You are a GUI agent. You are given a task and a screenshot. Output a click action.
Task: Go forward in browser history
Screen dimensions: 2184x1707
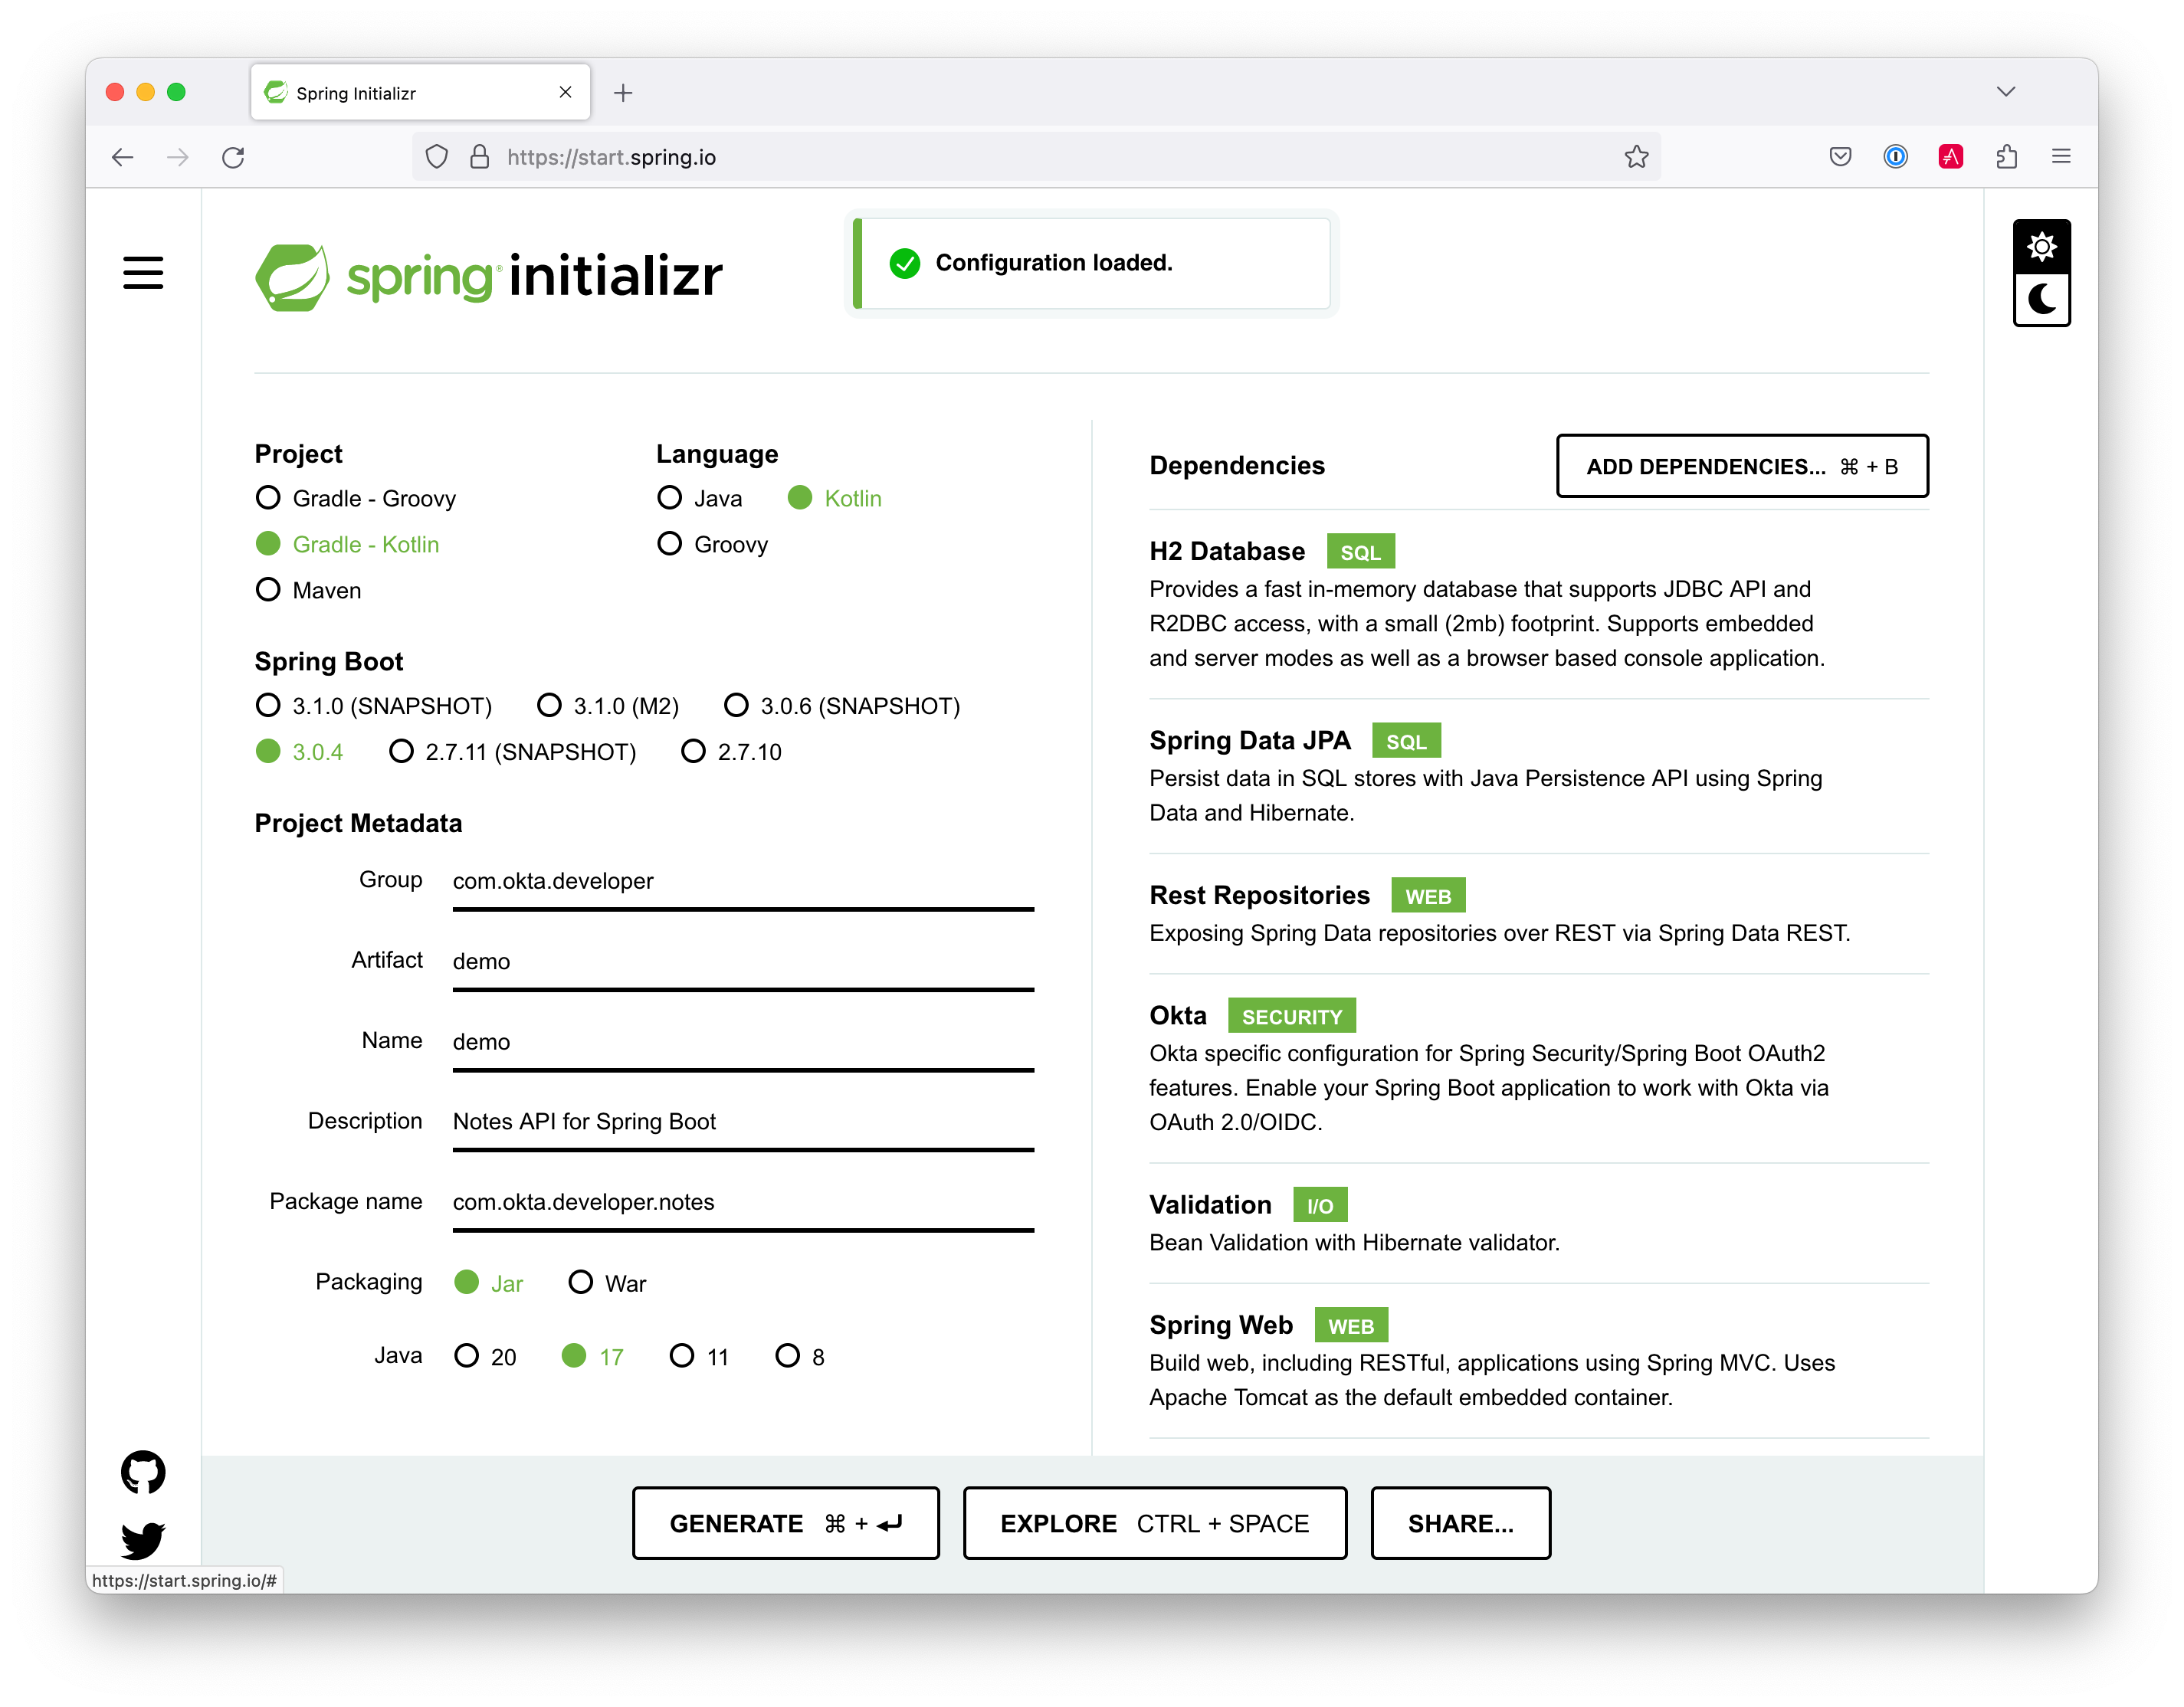[178, 157]
